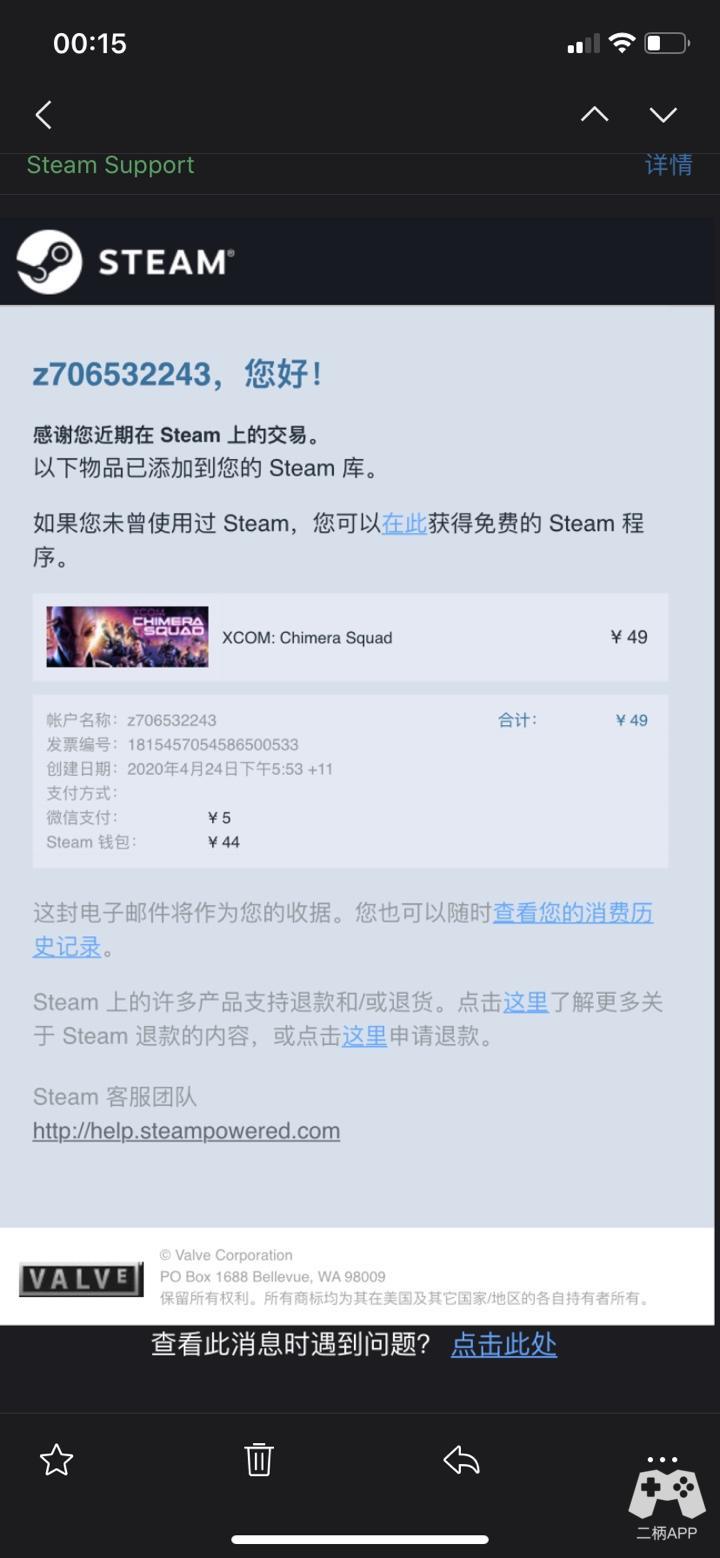Tap the battery indicator in status bar
720x1558 pixels.
(667, 43)
